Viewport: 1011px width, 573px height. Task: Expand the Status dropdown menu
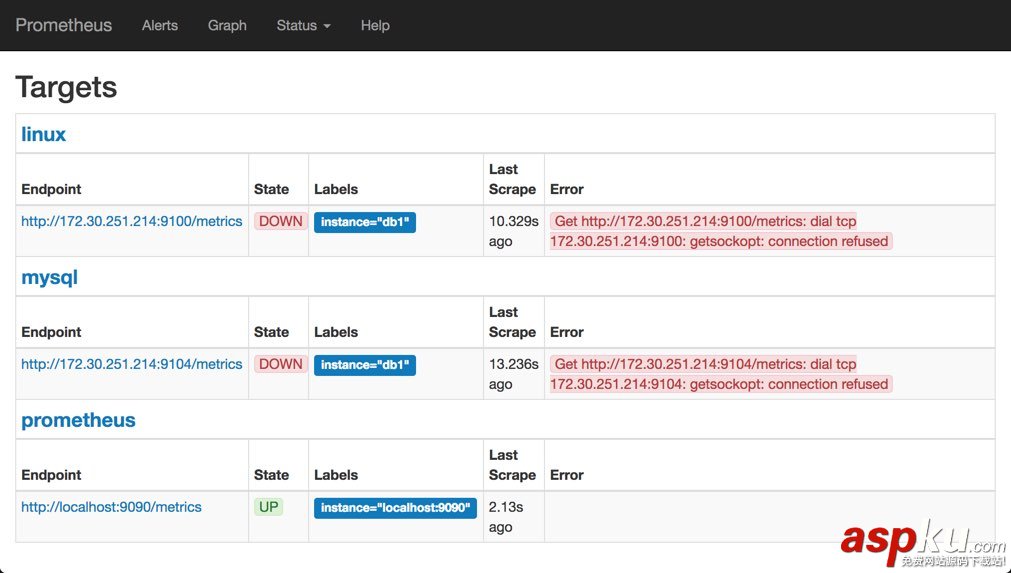click(304, 25)
